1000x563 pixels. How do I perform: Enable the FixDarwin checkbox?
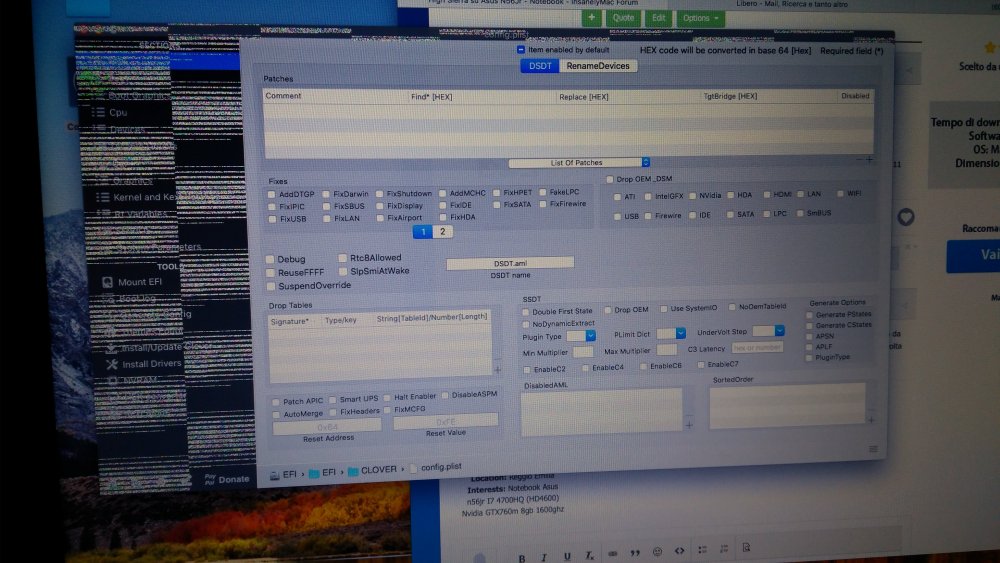click(x=327, y=194)
